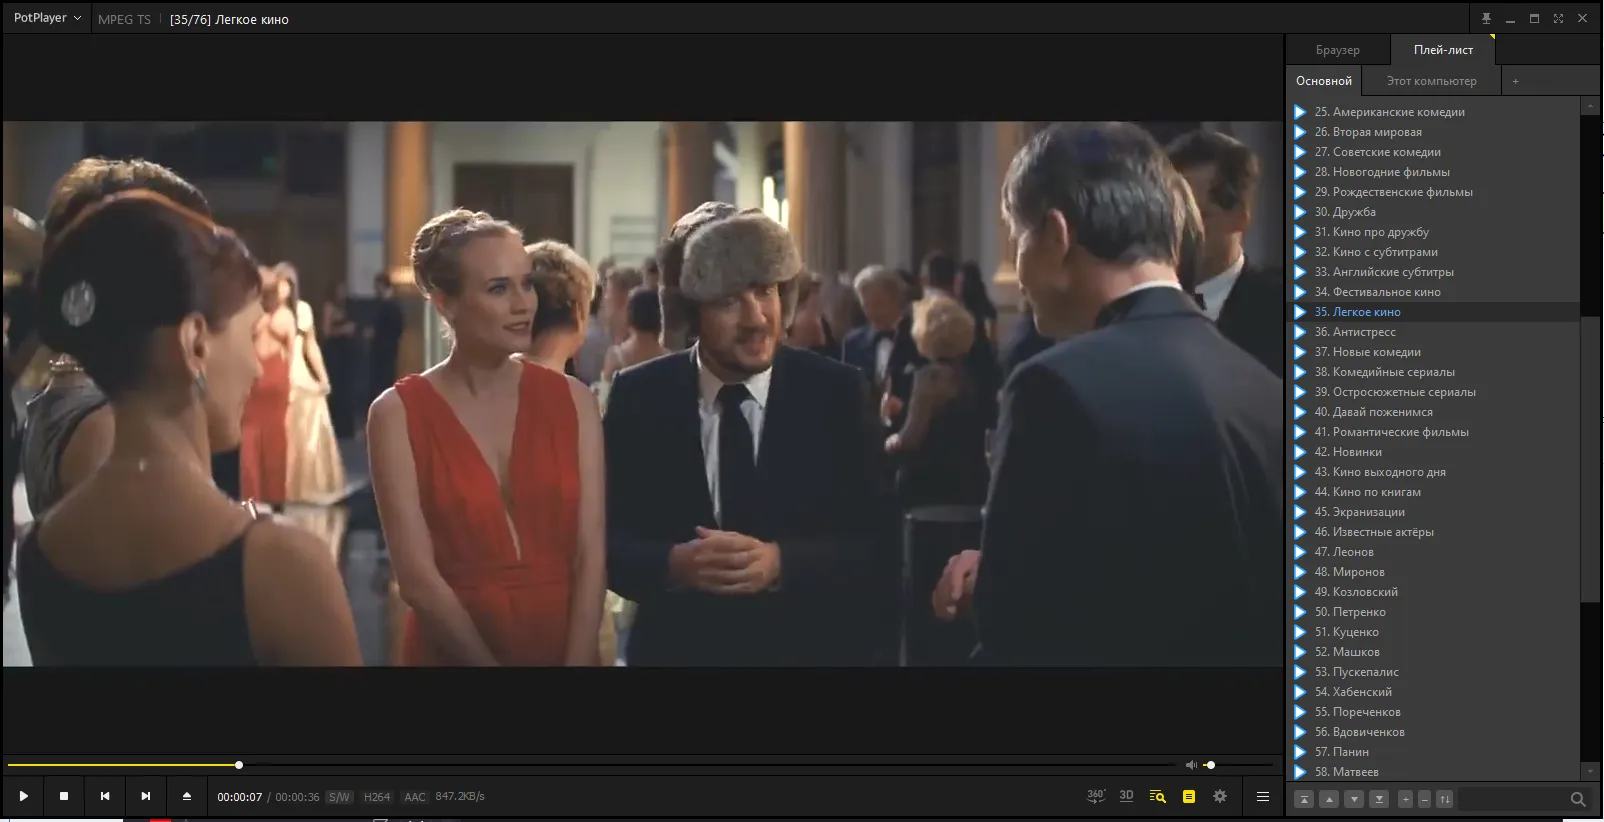Select current item 35. Легкое кино

(x=1434, y=312)
